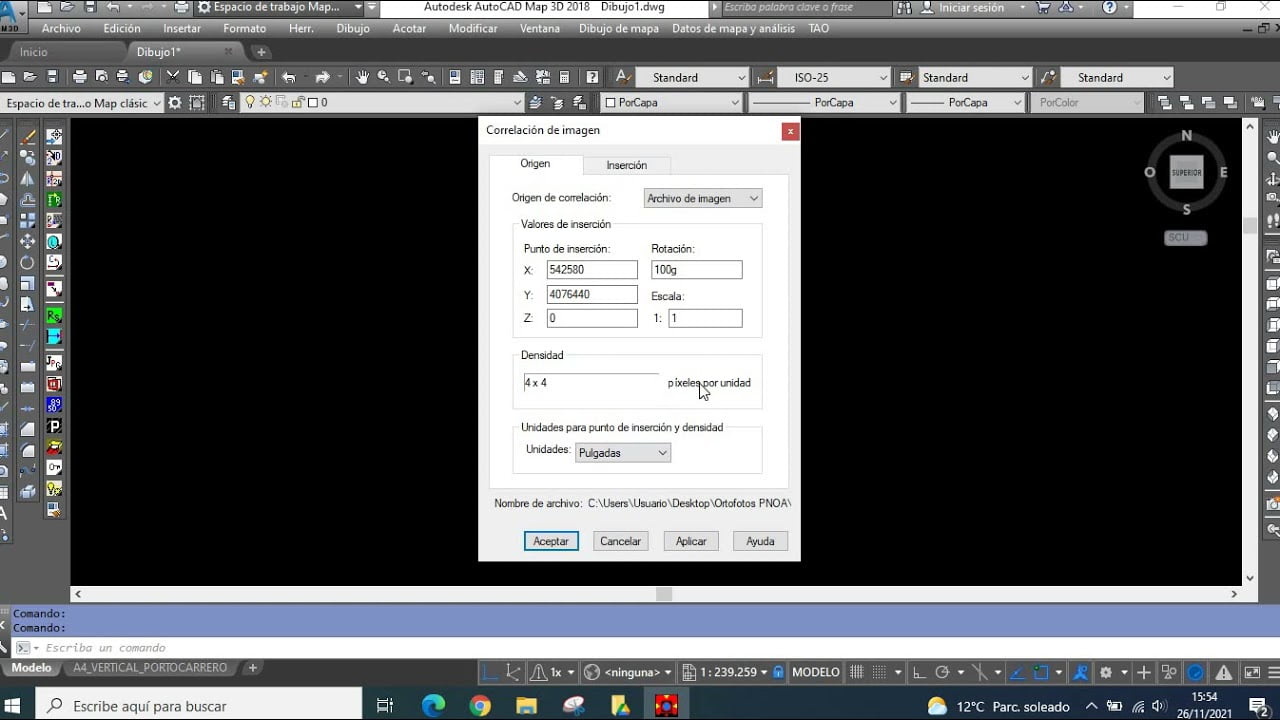Click the Save floppy disk icon
Image resolution: width=1280 pixels, height=720 pixels.
(52, 77)
